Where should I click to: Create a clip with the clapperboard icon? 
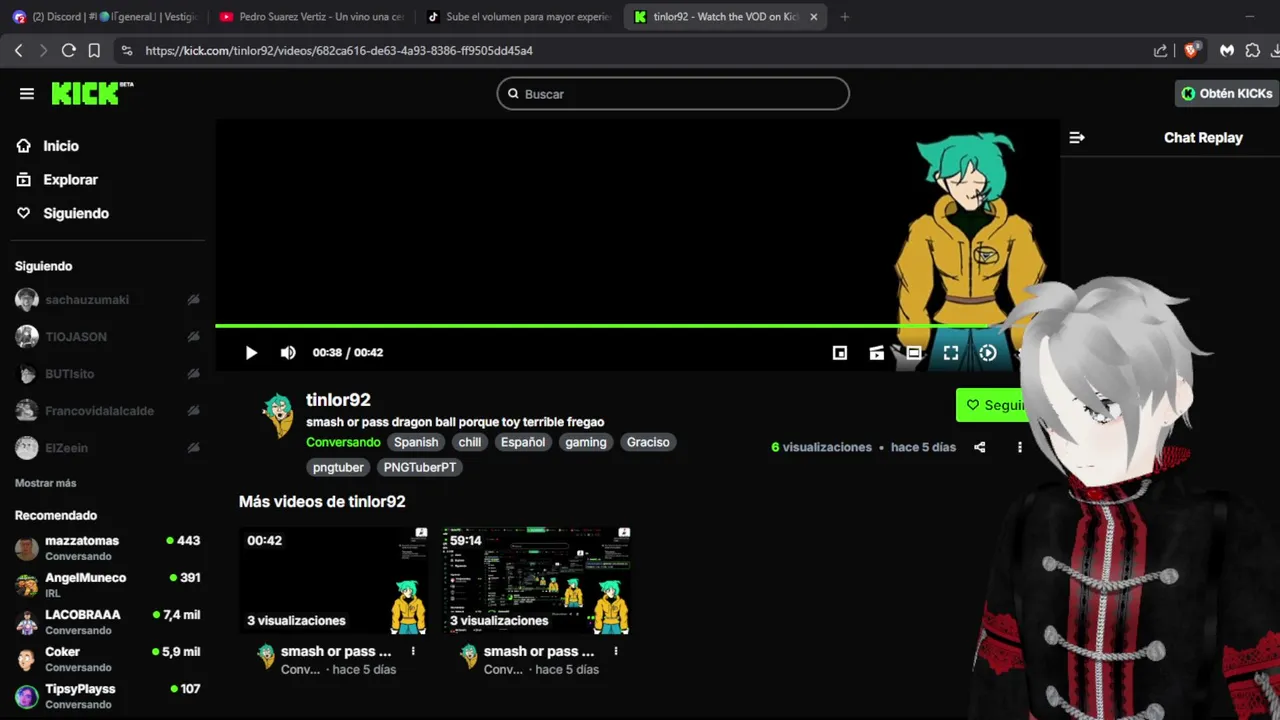[877, 353]
